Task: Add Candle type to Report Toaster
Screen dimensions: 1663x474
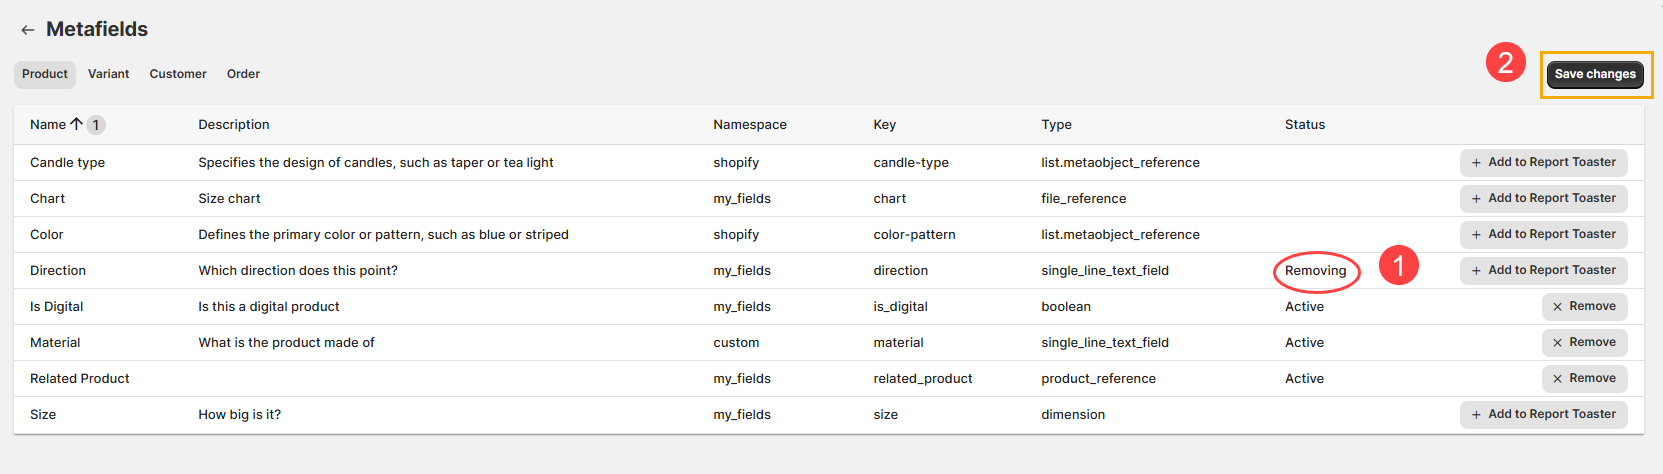Action: [1543, 163]
